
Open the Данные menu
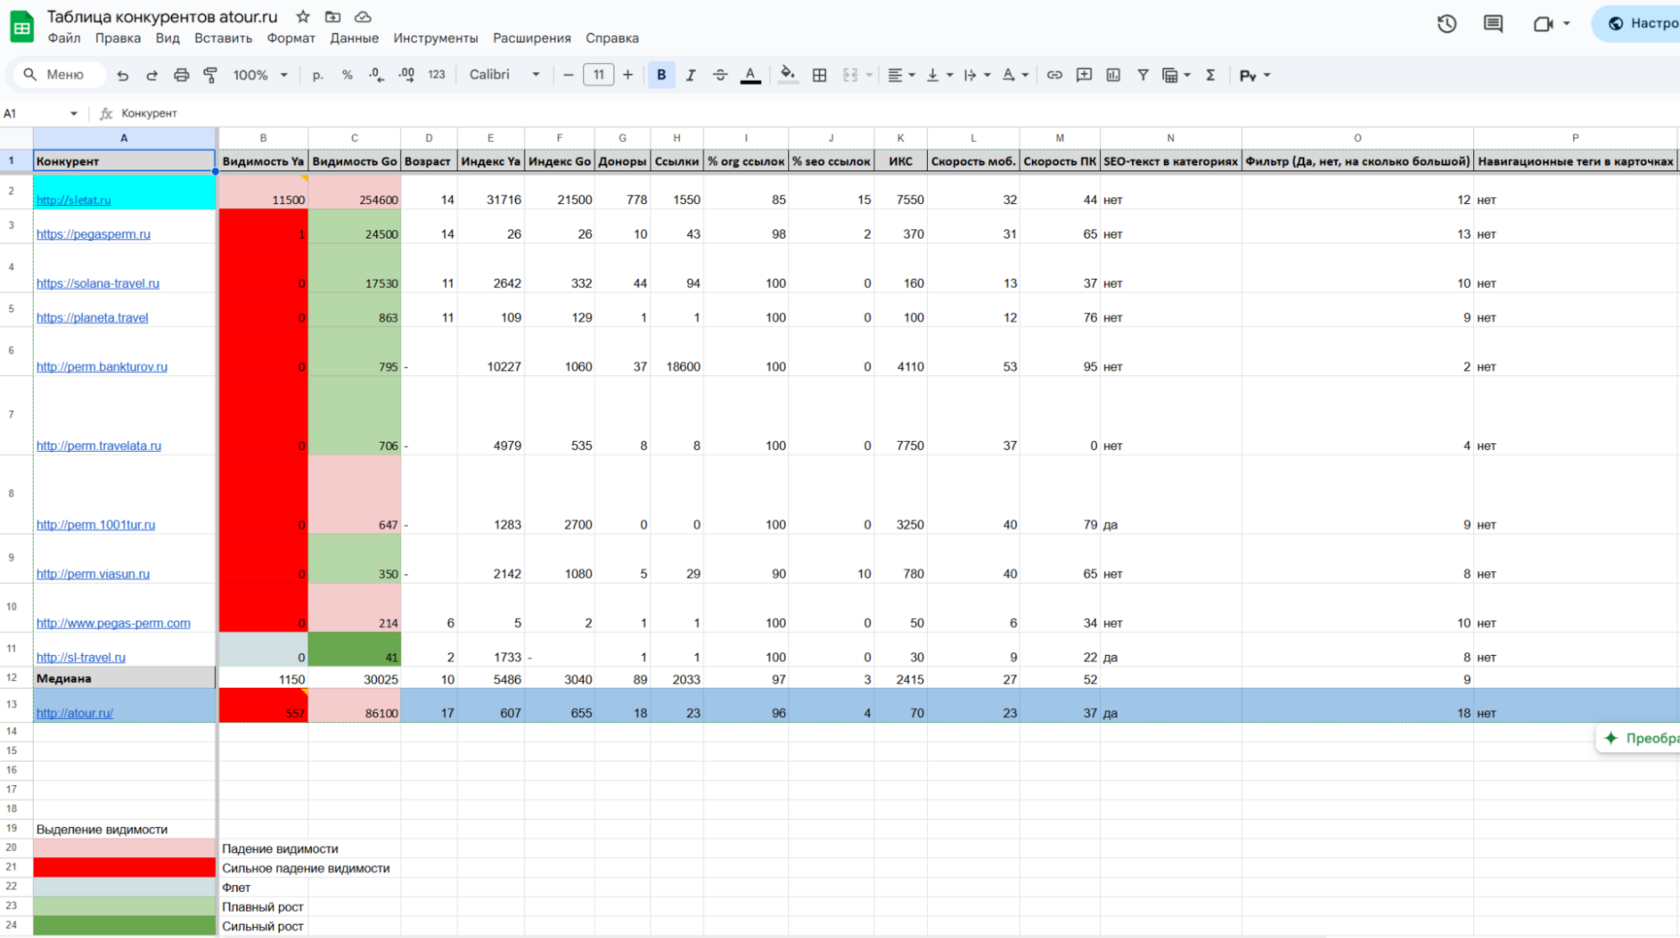pyautogui.click(x=354, y=38)
